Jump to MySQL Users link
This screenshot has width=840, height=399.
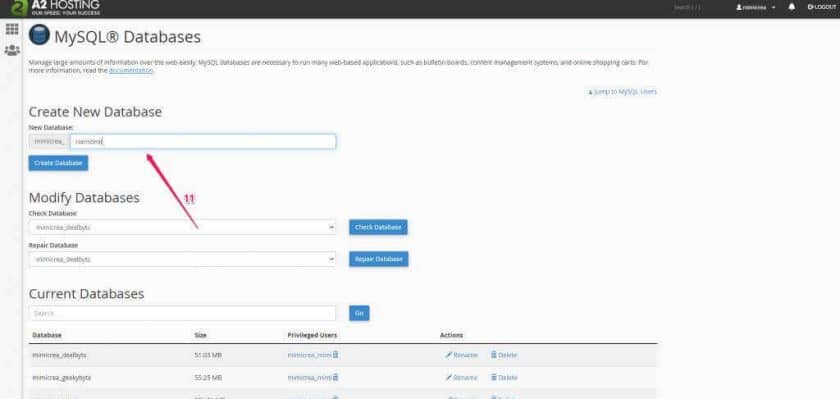[622, 92]
